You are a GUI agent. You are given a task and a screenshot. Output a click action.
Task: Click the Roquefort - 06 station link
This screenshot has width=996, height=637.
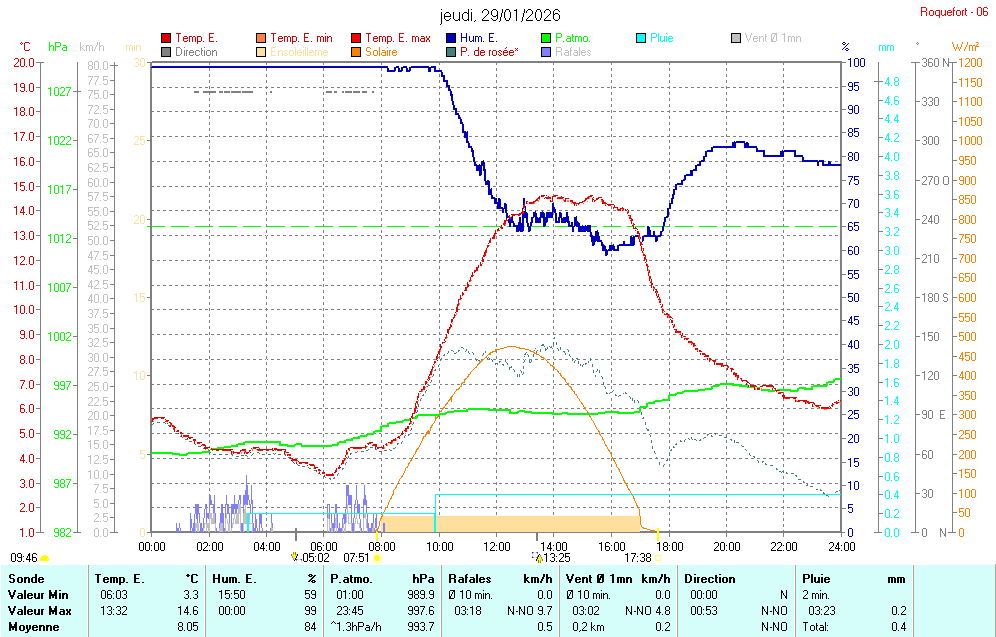pyautogui.click(x=954, y=12)
